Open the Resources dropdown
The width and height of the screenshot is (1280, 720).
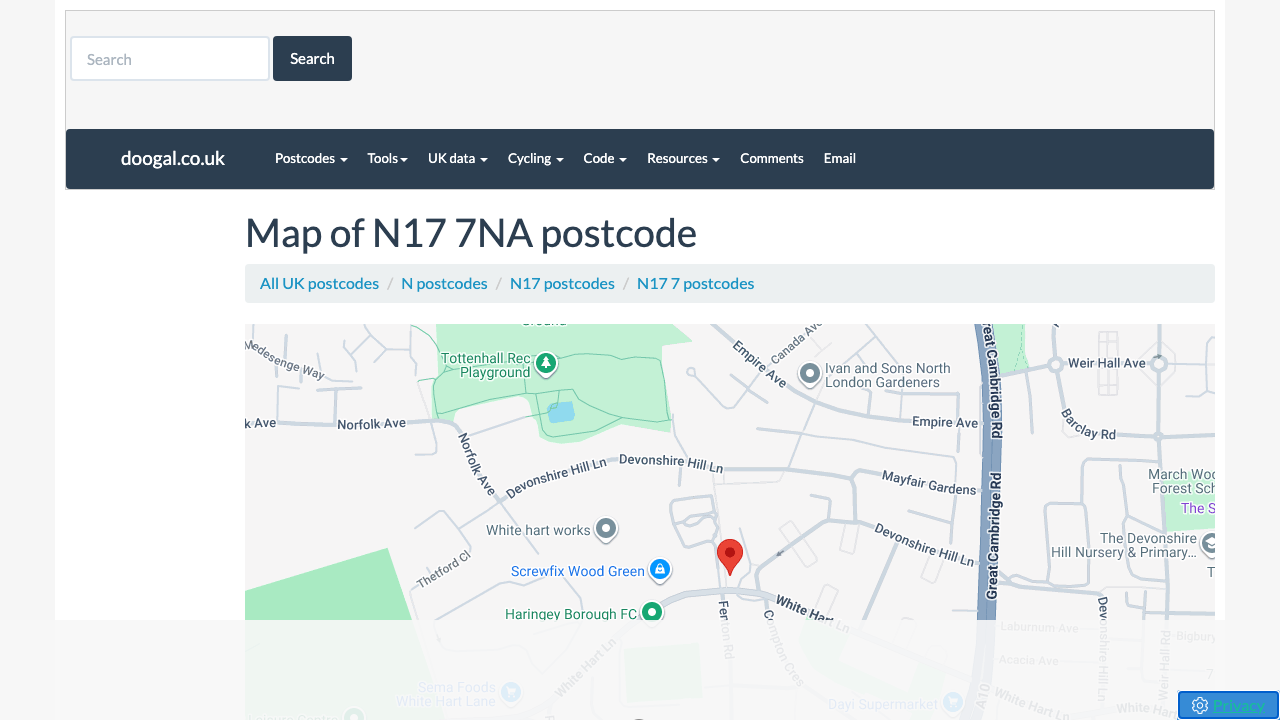coord(683,158)
